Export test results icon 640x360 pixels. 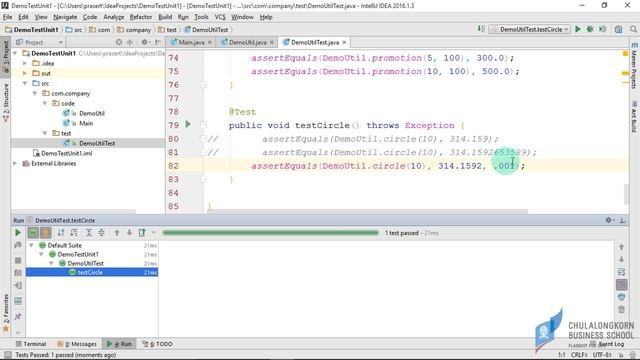click(x=142, y=233)
